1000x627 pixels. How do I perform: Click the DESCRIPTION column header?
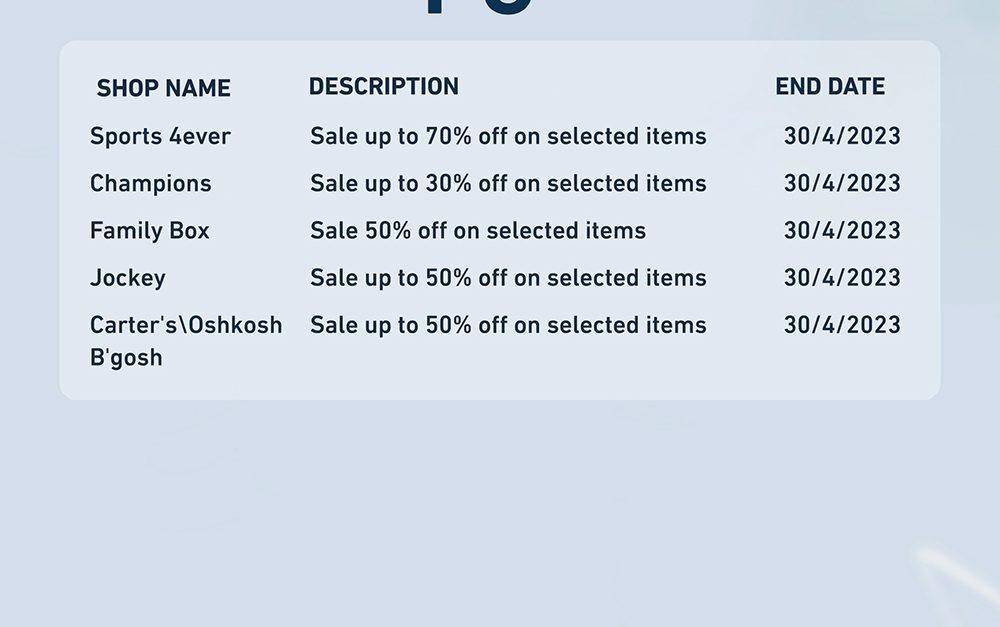pyautogui.click(x=384, y=86)
